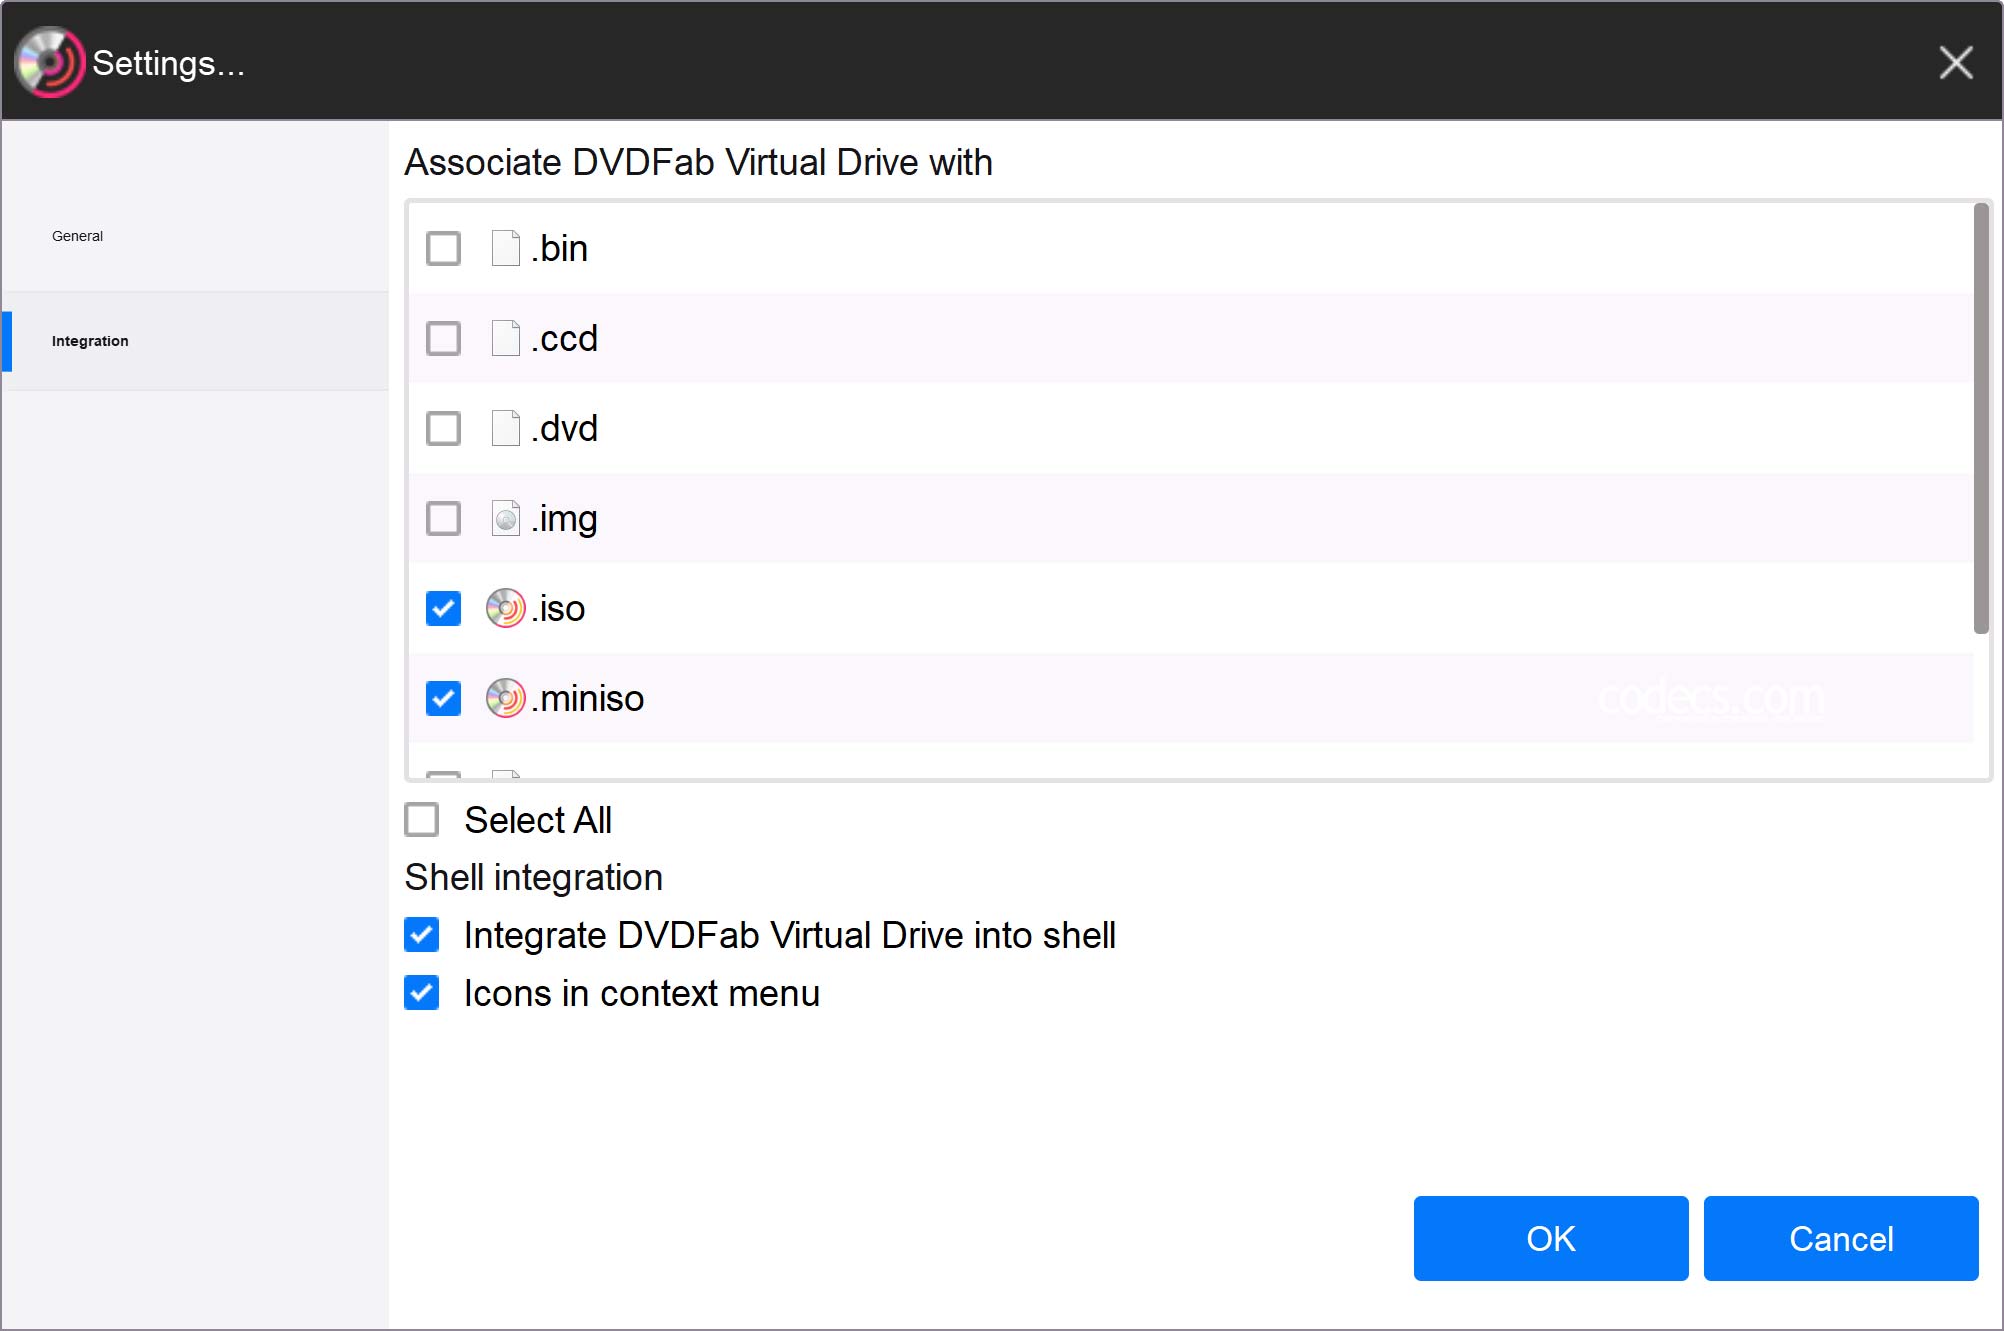
Task: Uncheck the .iso association checkbox
Action: pyautogui.click(x=443, y=608)
